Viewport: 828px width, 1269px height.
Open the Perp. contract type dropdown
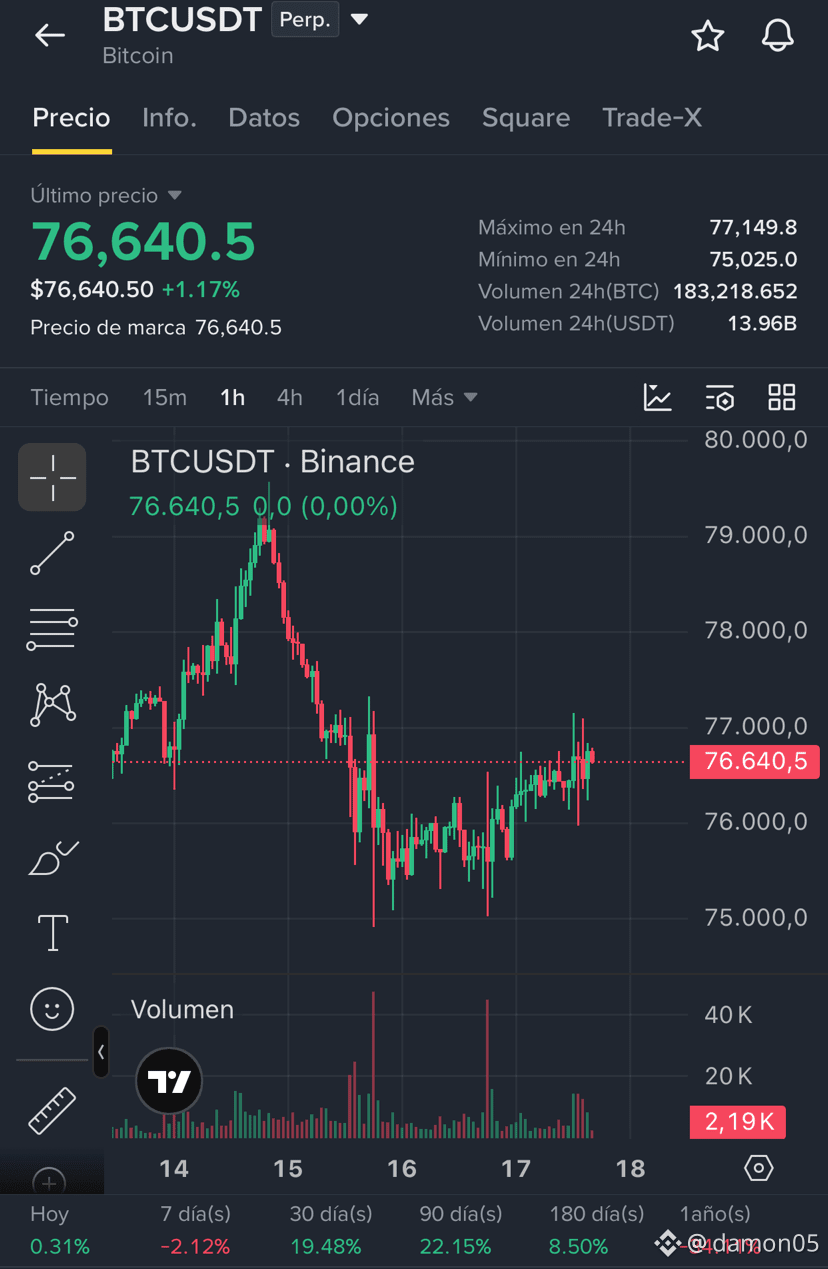[321, 20]
